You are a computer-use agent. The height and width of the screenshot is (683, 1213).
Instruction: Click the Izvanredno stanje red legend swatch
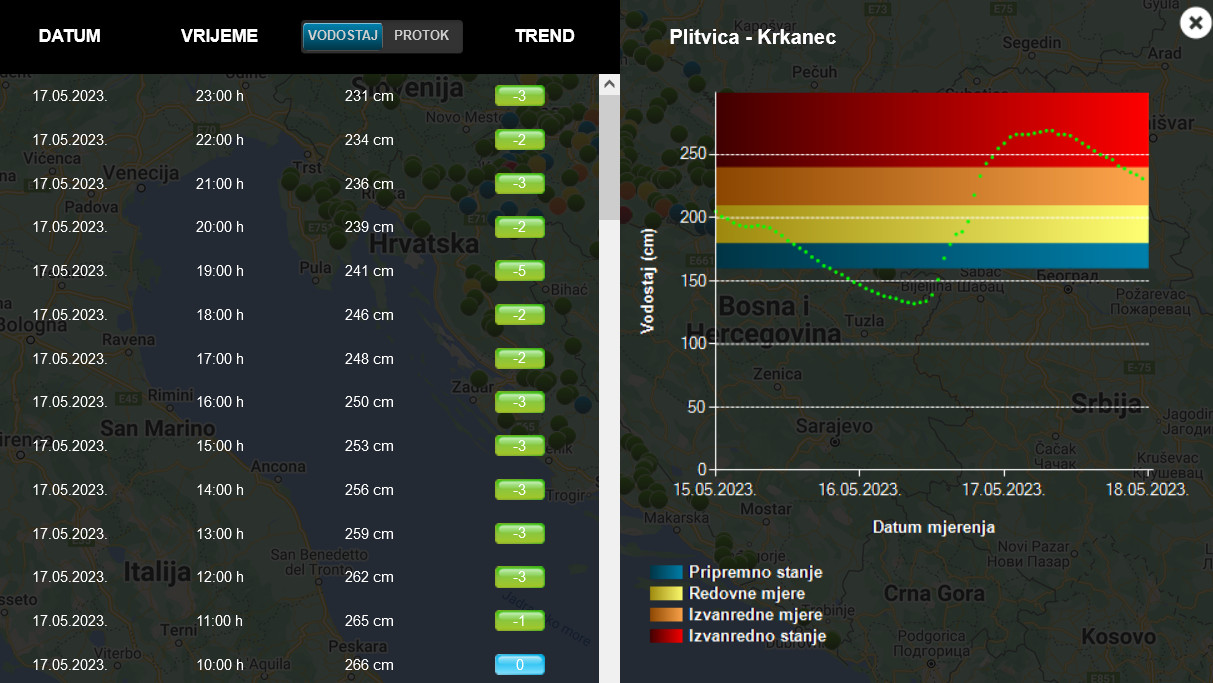pos(666,636)
